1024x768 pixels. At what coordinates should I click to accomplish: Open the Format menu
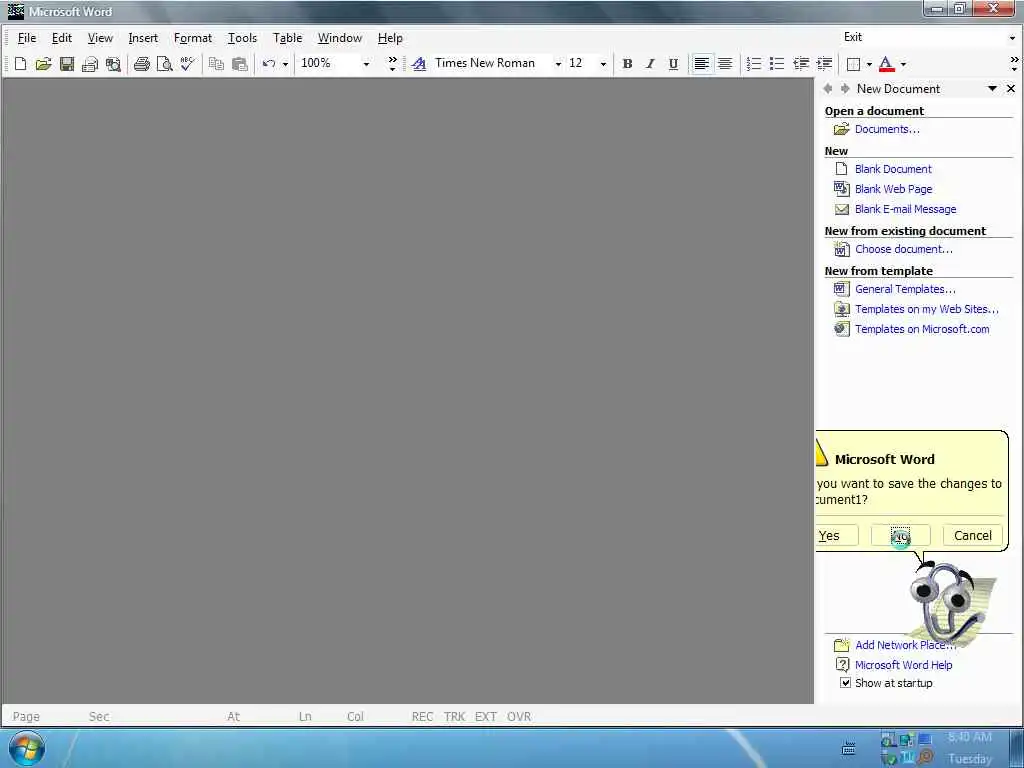click(193, 38)
